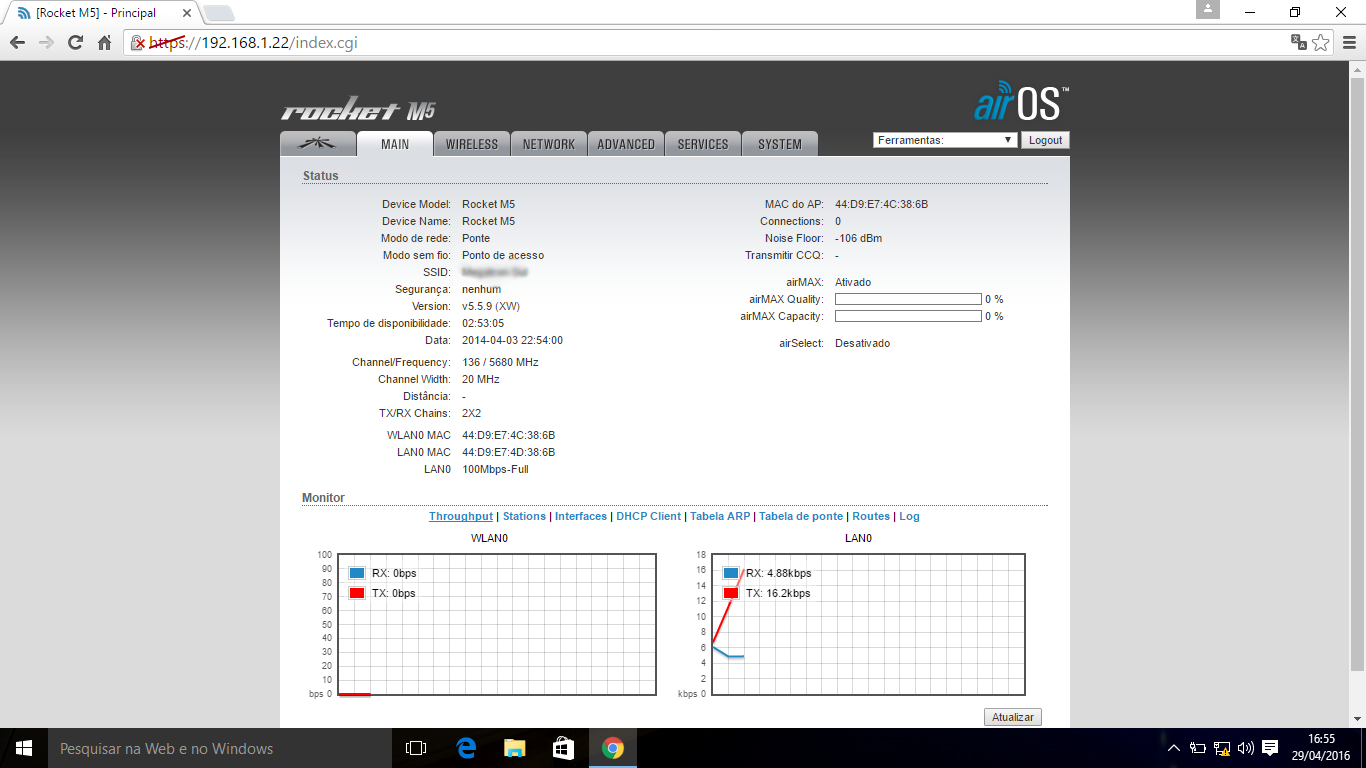Image resolution: width=1366 pixels, height=768 pixels.
Task: Launch Microsoft Edge from the taskbar
Action: [x=465, y=748]
